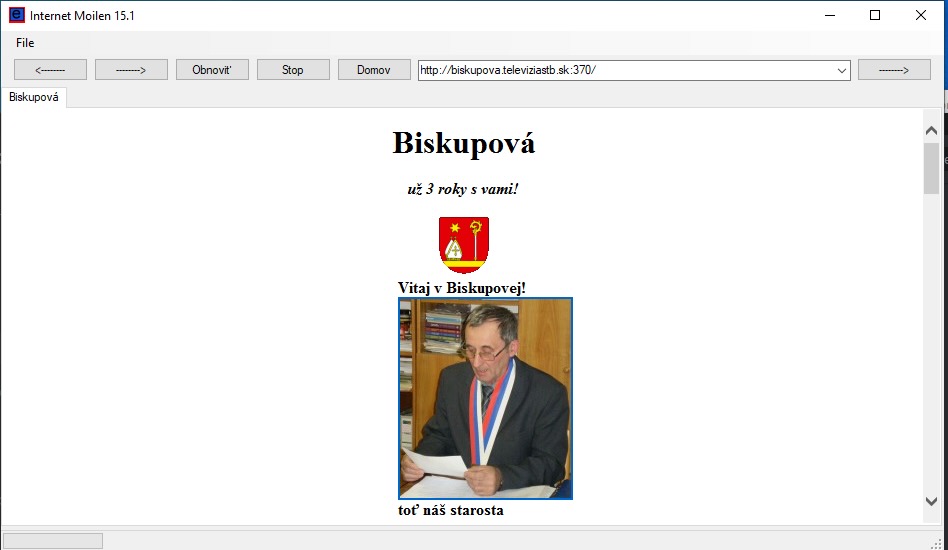This screenshot has width=948, height=550.
Task: Maximize the Internet Moilen window
Action: (875, 15)
